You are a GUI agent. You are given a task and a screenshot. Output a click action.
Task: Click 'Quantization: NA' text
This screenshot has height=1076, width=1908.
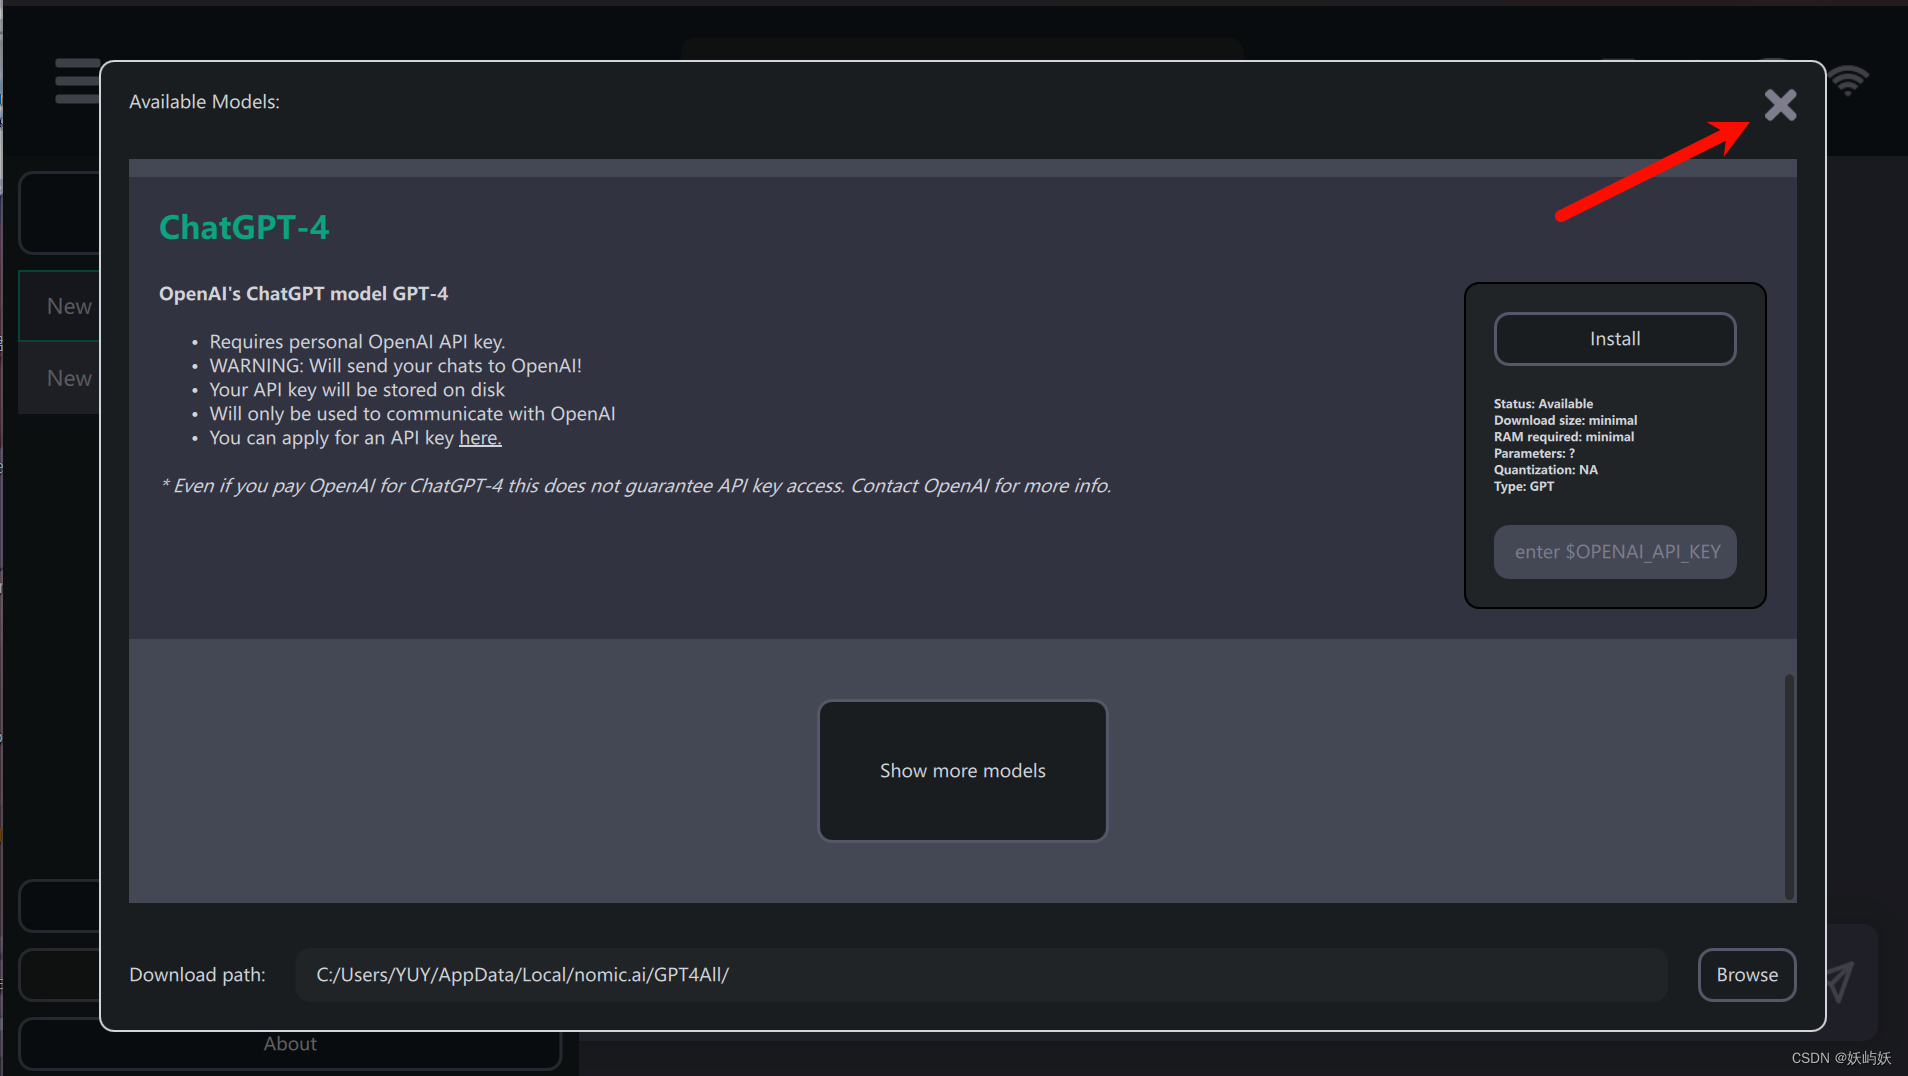1546,470
